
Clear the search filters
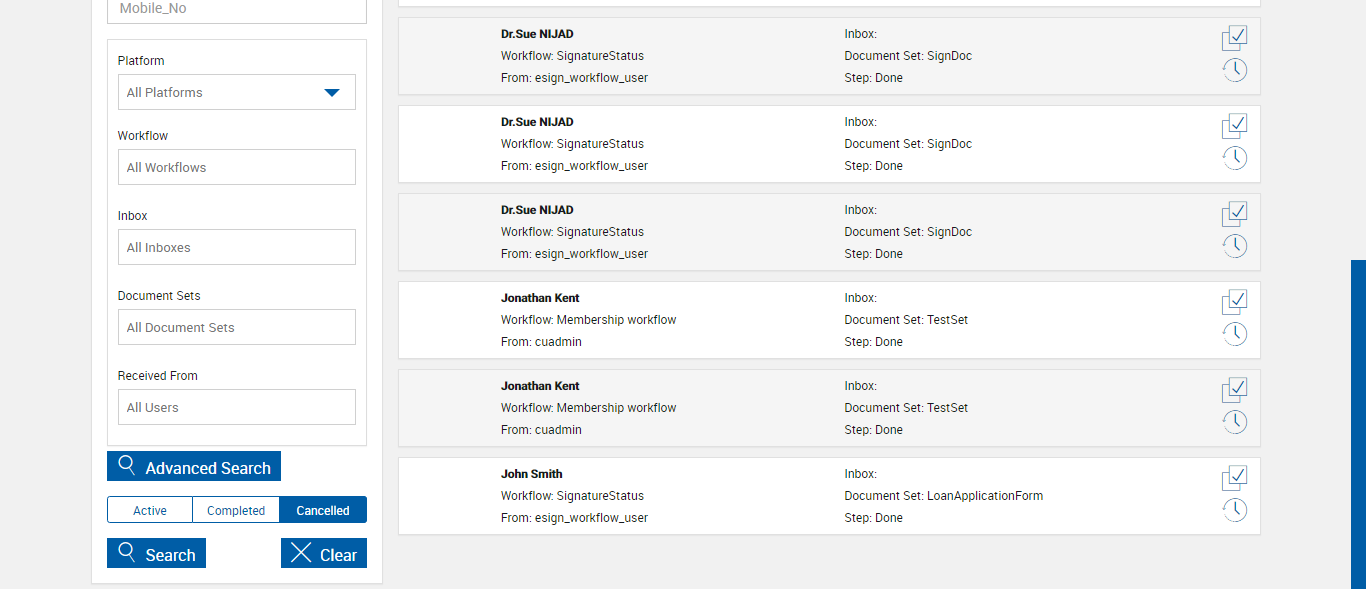click(324, 554)
